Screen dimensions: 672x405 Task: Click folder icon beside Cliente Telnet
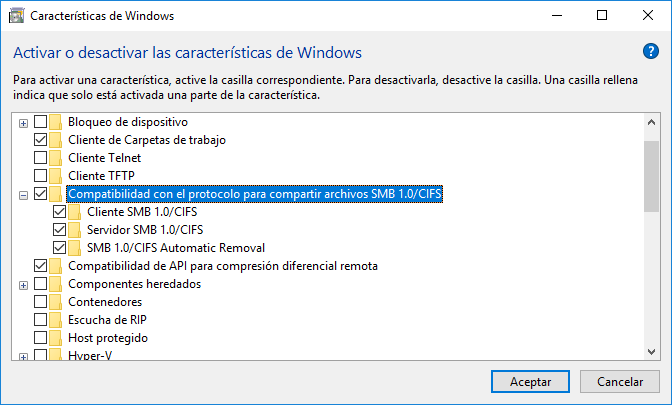point(56,158)
